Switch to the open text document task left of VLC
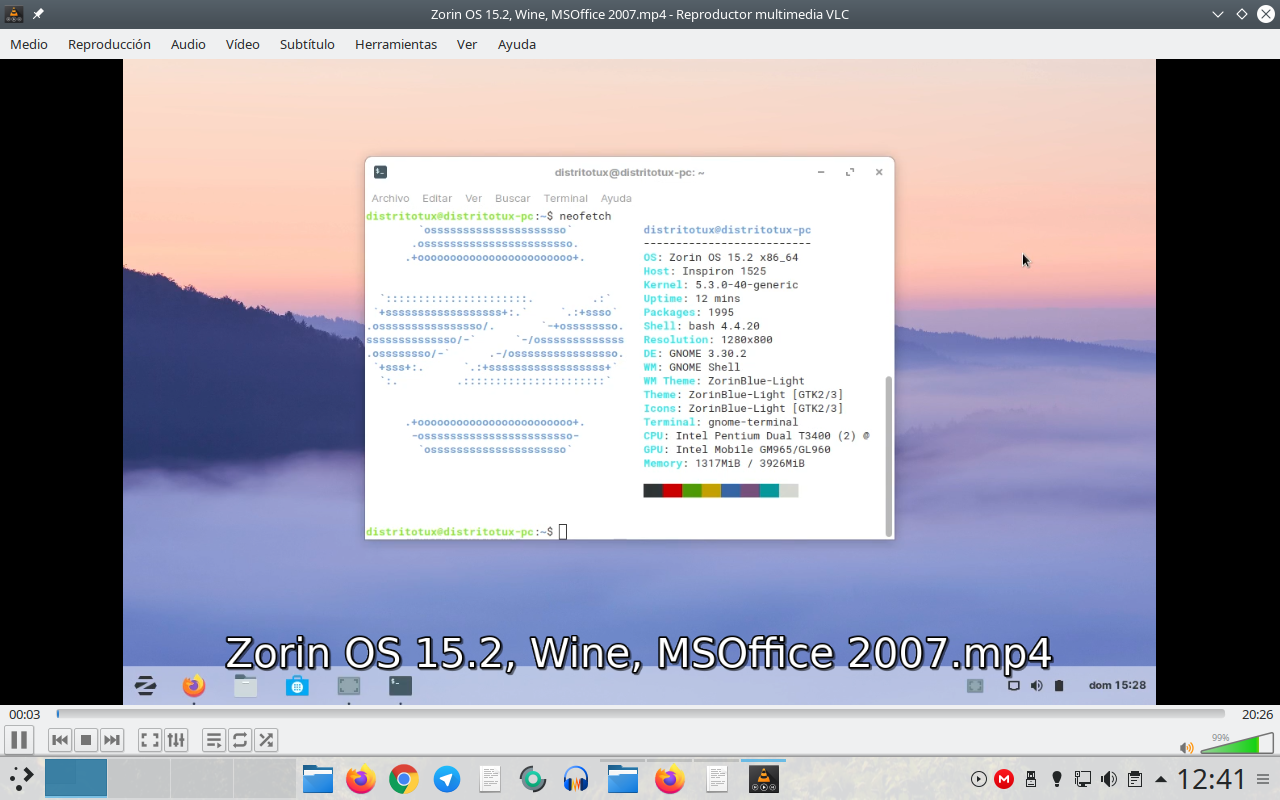 717,778
